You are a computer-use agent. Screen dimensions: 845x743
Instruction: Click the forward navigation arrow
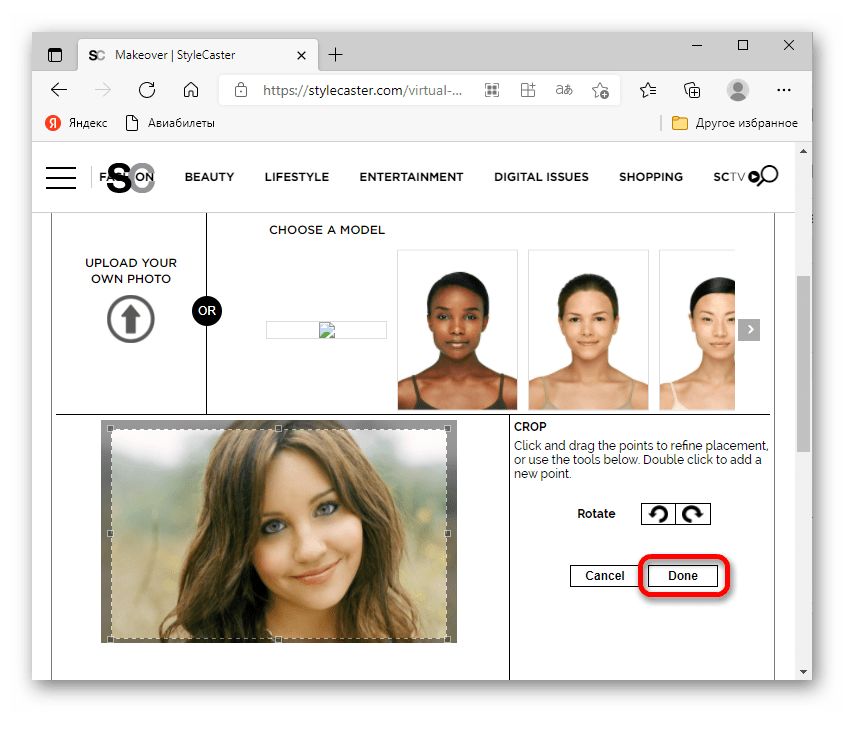pos(102,90)
